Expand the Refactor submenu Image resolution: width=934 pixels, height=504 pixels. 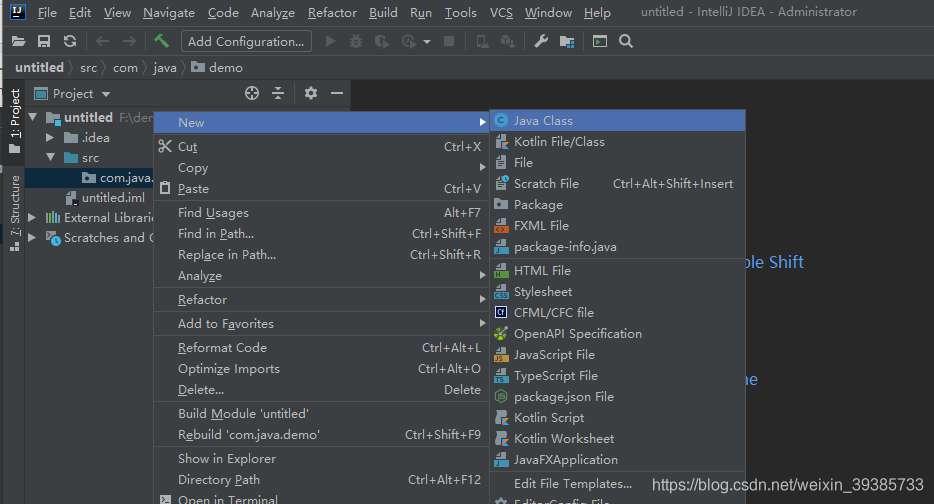(321, 300)
